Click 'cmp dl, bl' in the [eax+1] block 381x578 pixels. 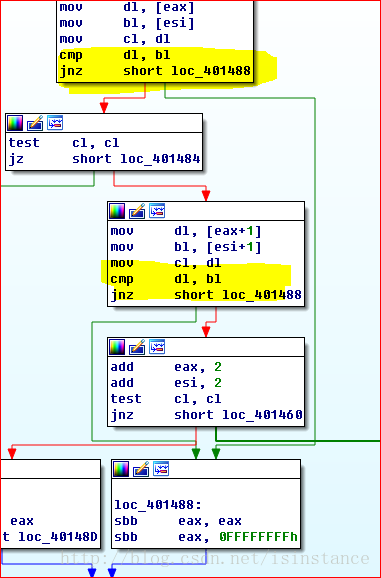(166, 279)
